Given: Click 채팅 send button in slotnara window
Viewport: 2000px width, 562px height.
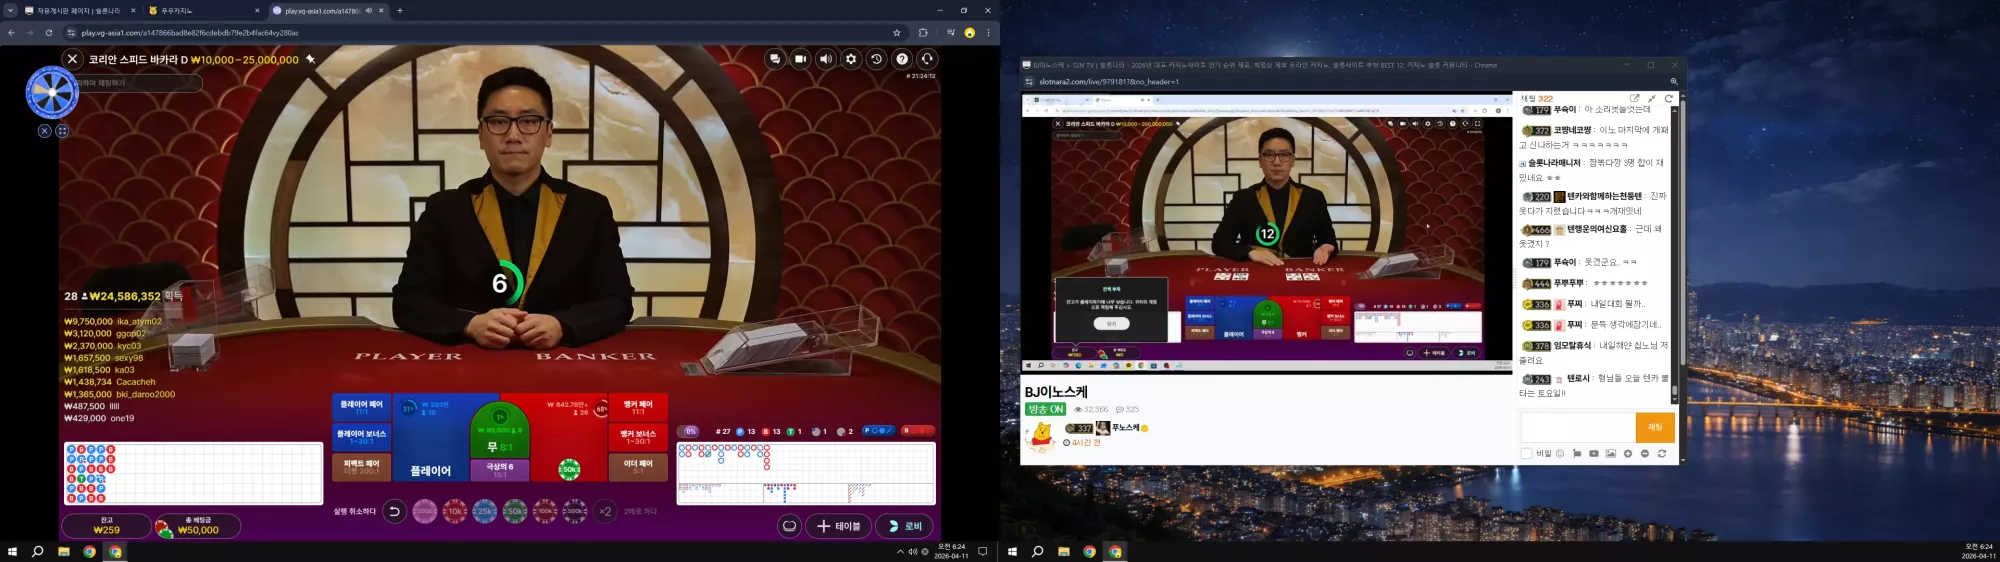Looking at the screenshot, I should tap(1655, 427).
